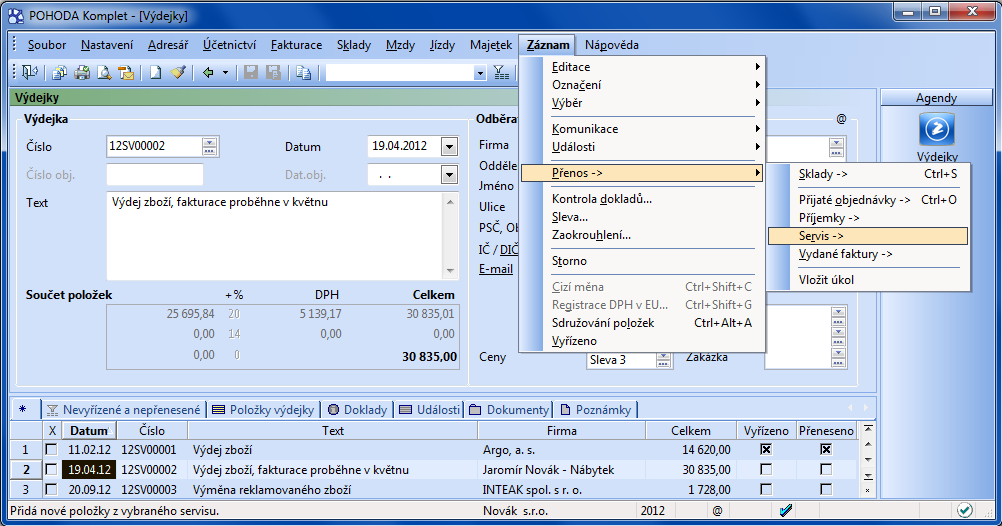Image resolution: width=1002 pixels, height=526 pixels.
Task: Open the Účetnictví menu
Action: (x=229, y=45)
